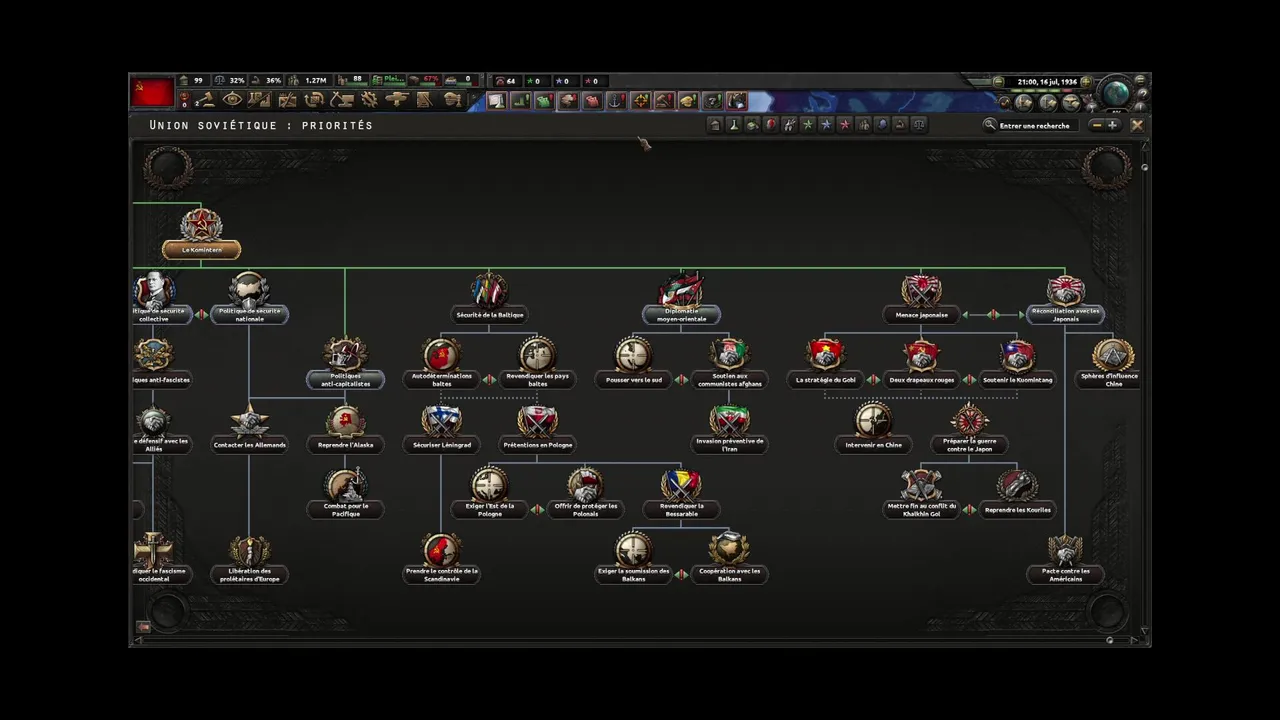This screenshot has width=1280, height=720.
Task: Open decisions via the gavel icon
Action: pyautogui.click(x=206, y=99)
